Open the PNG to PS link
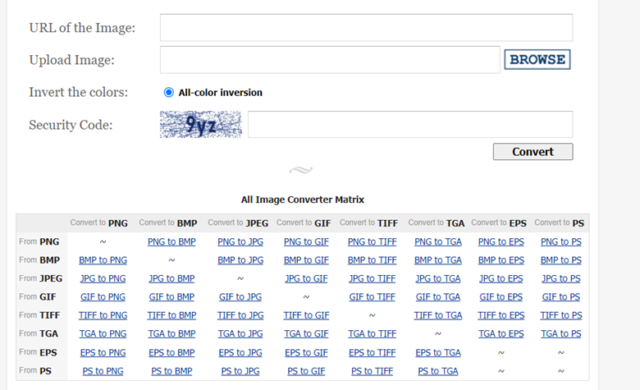This screenshot has height=390, width=640. point(561,242)
